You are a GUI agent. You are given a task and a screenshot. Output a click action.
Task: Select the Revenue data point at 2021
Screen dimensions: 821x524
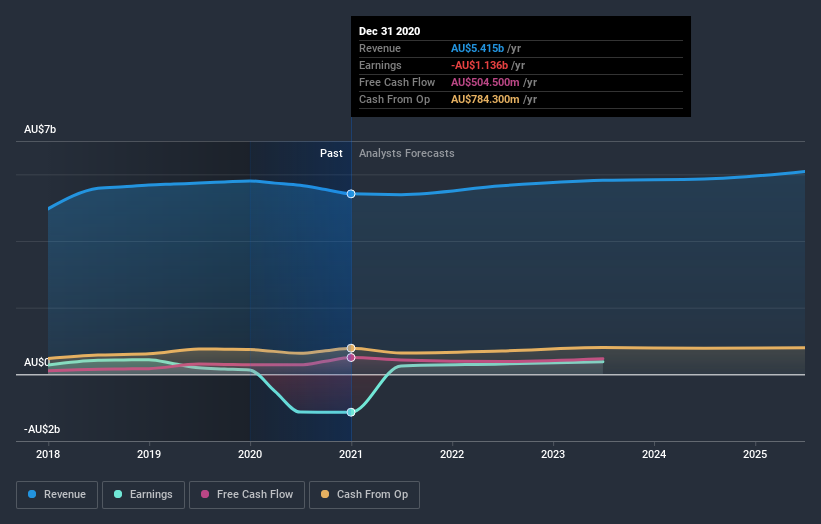pos(351,194)
